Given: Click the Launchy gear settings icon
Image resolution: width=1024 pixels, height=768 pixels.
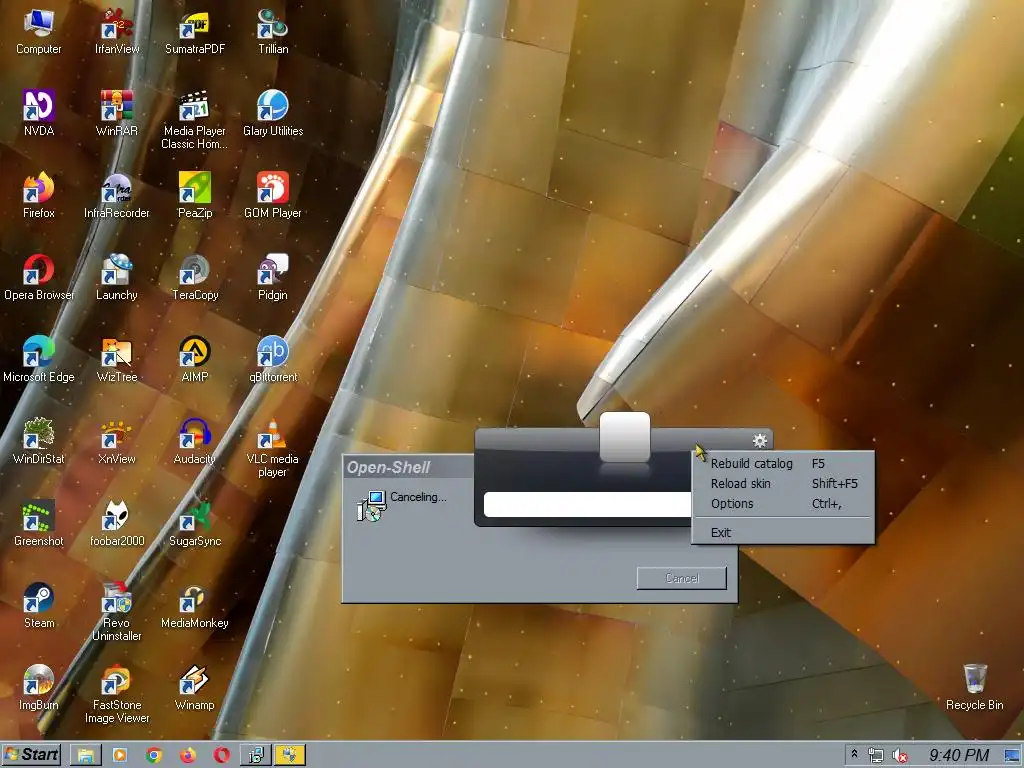Looking at the screenshot, I should click(760, 441).
